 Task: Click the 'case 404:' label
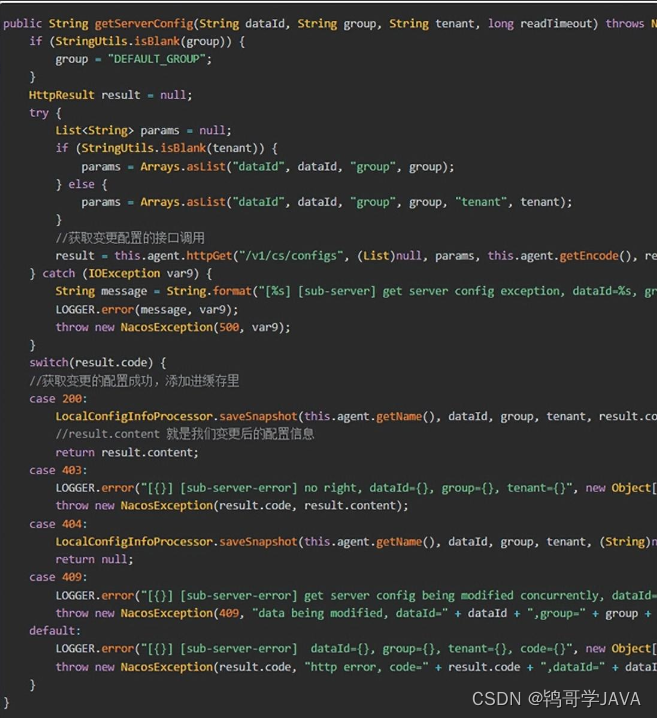coord(58,524)
